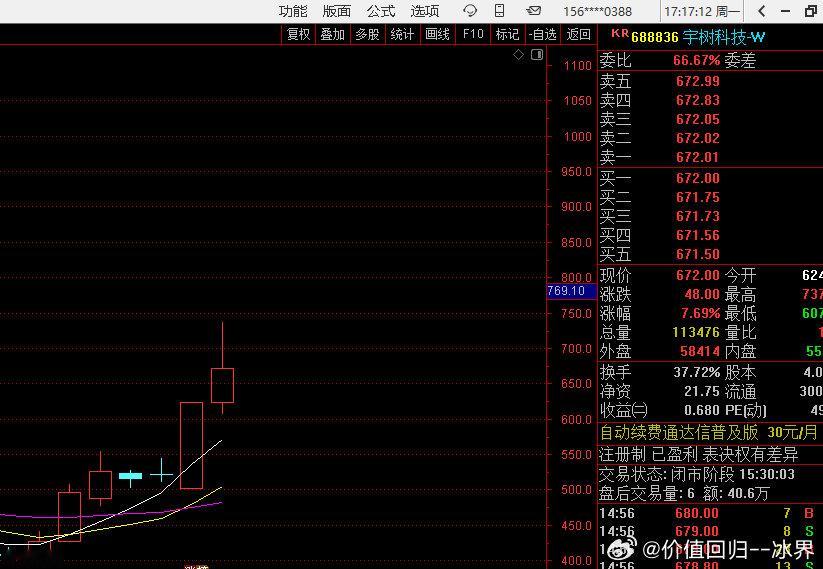Click the 1100 price axis label

click(577, 66)
